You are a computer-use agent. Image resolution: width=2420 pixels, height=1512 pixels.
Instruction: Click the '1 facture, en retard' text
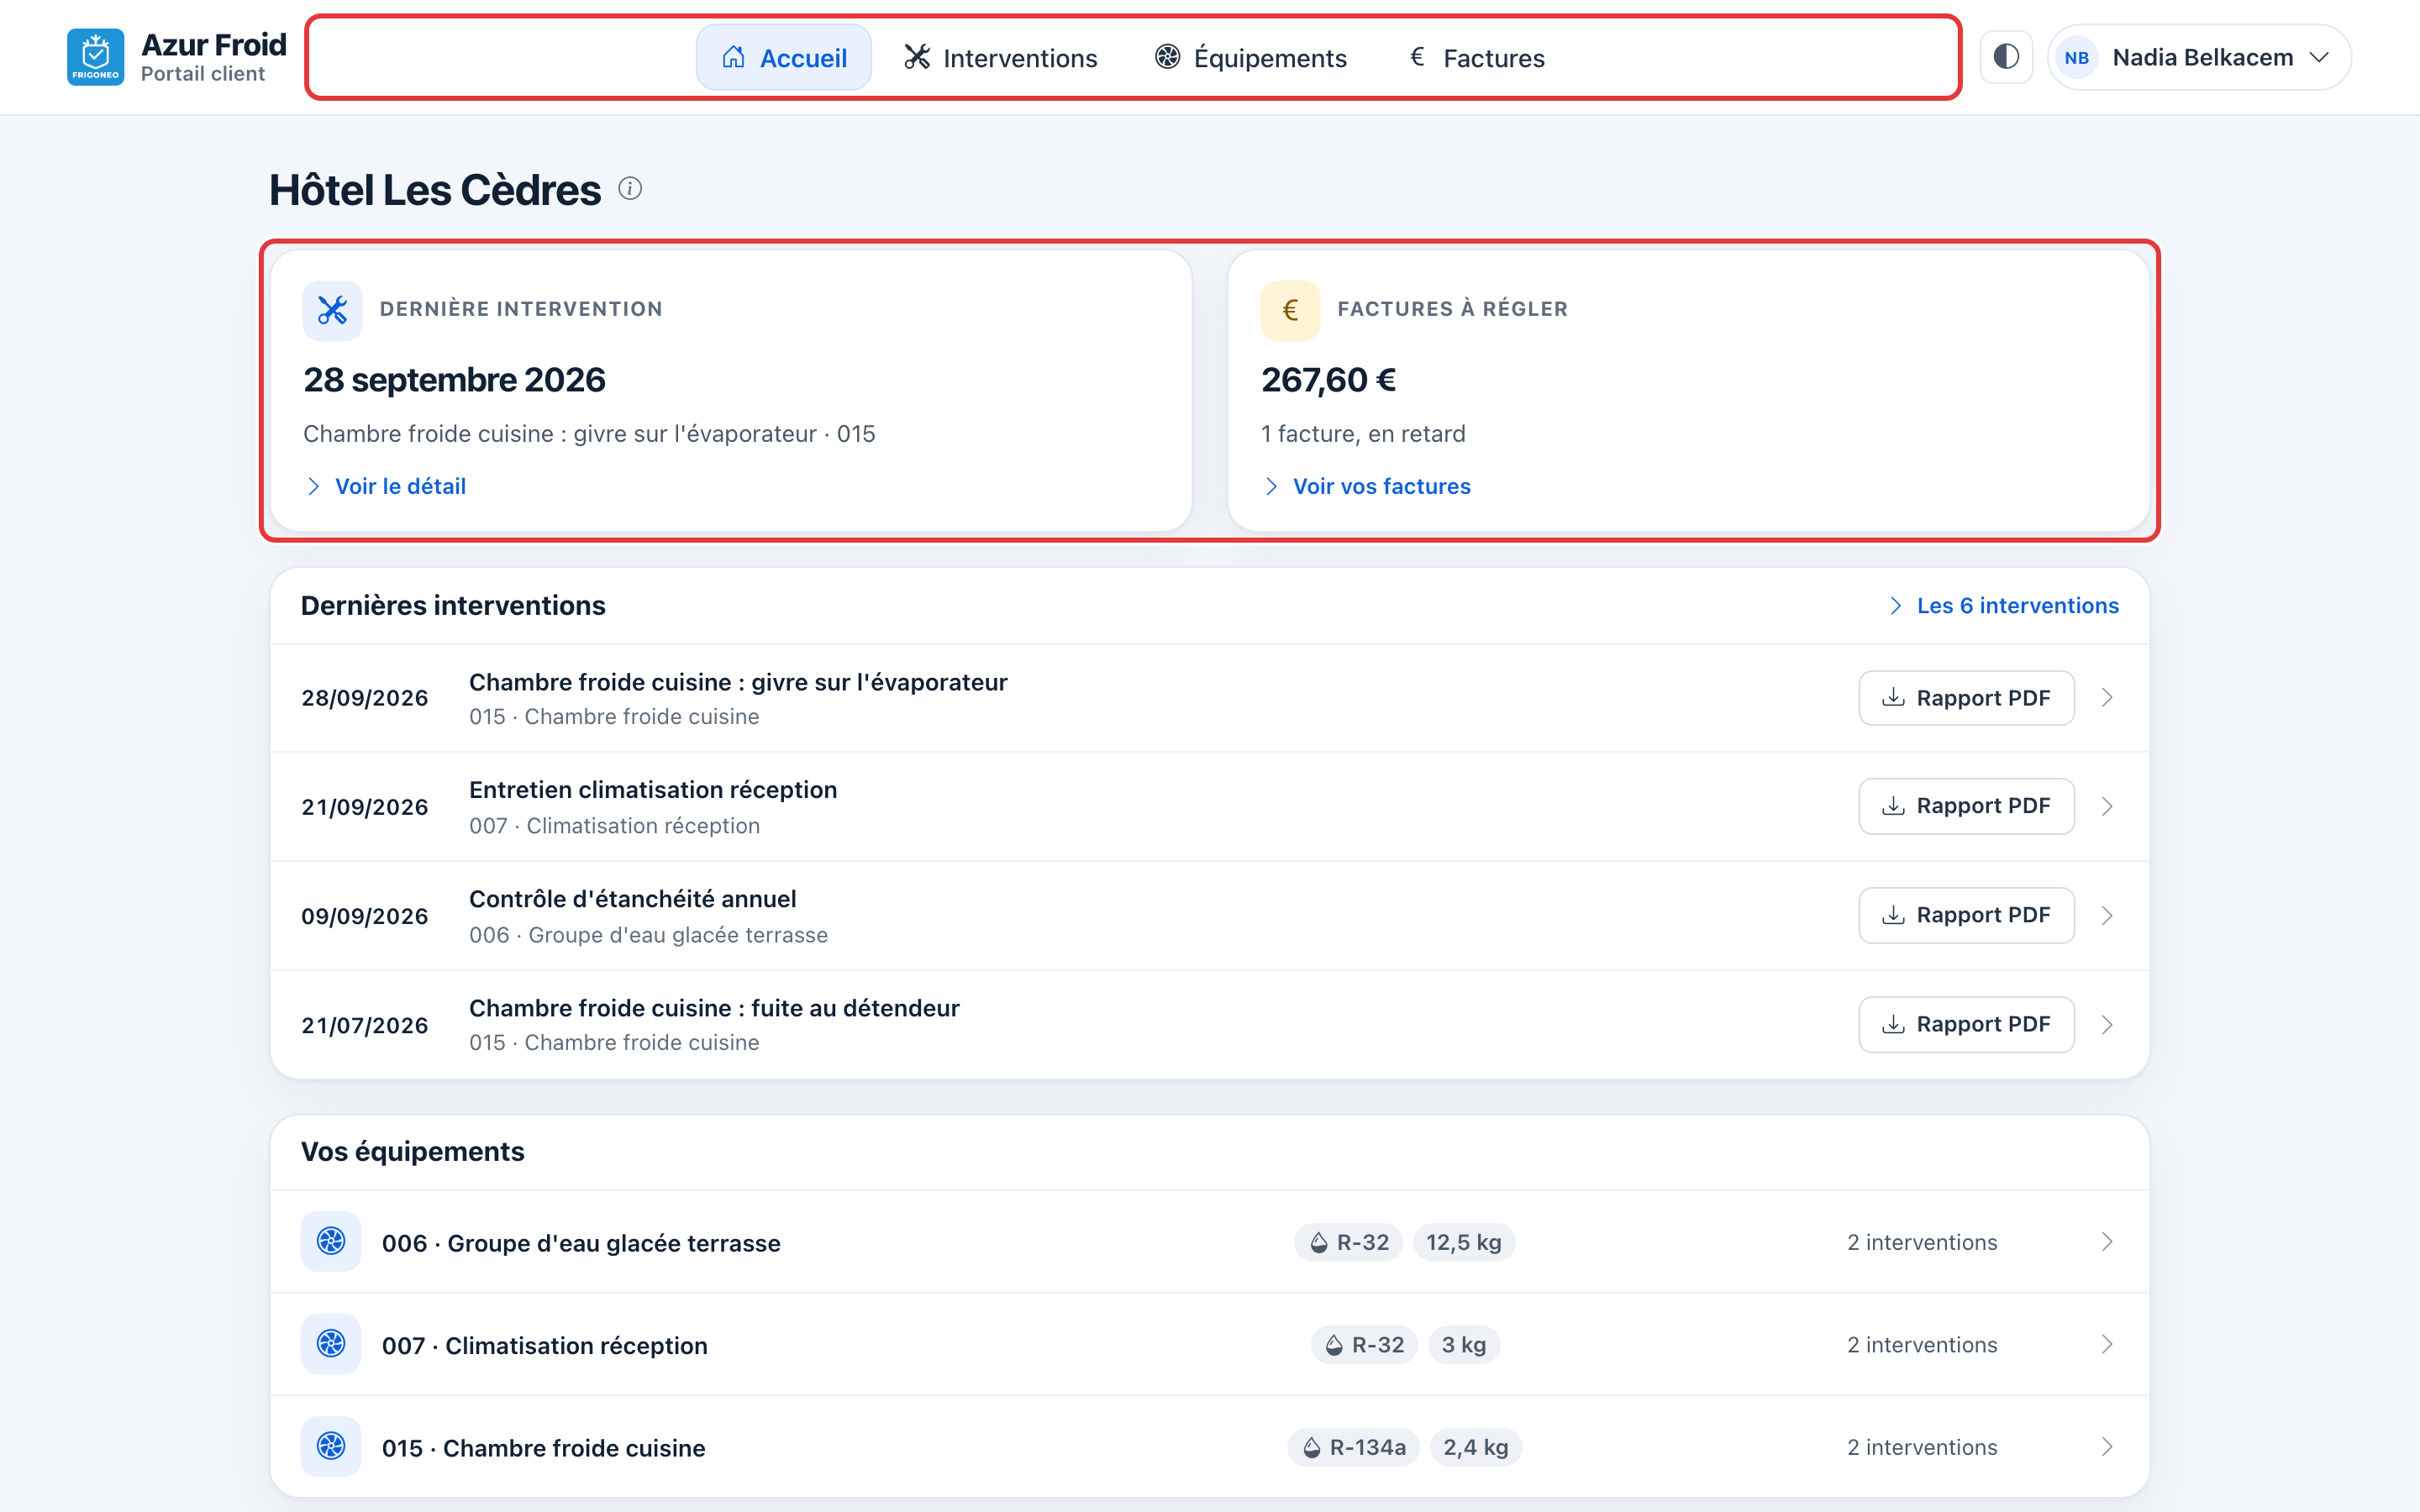click(x=1363, y=434)
